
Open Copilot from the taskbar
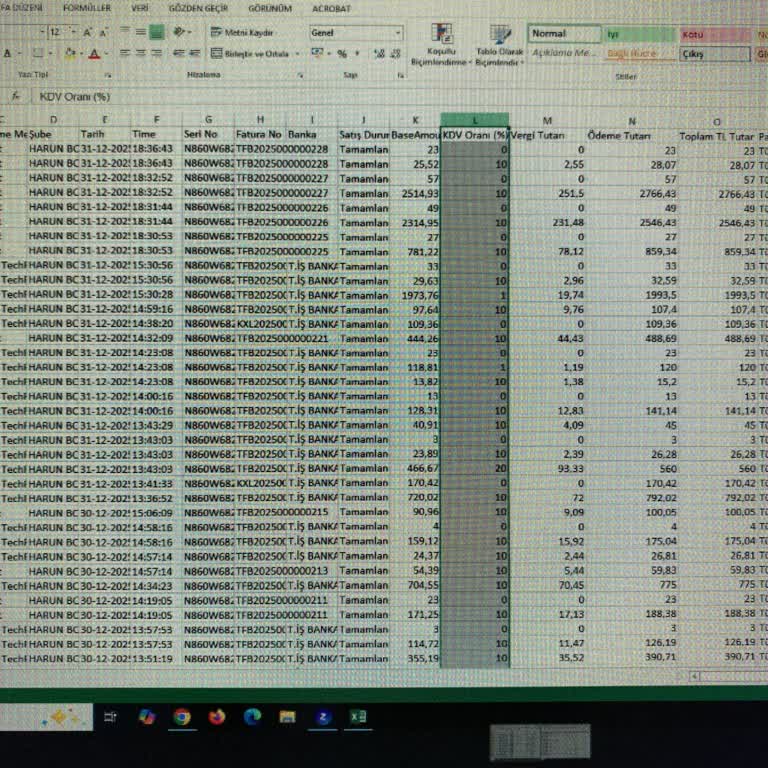tap(146, 717)
